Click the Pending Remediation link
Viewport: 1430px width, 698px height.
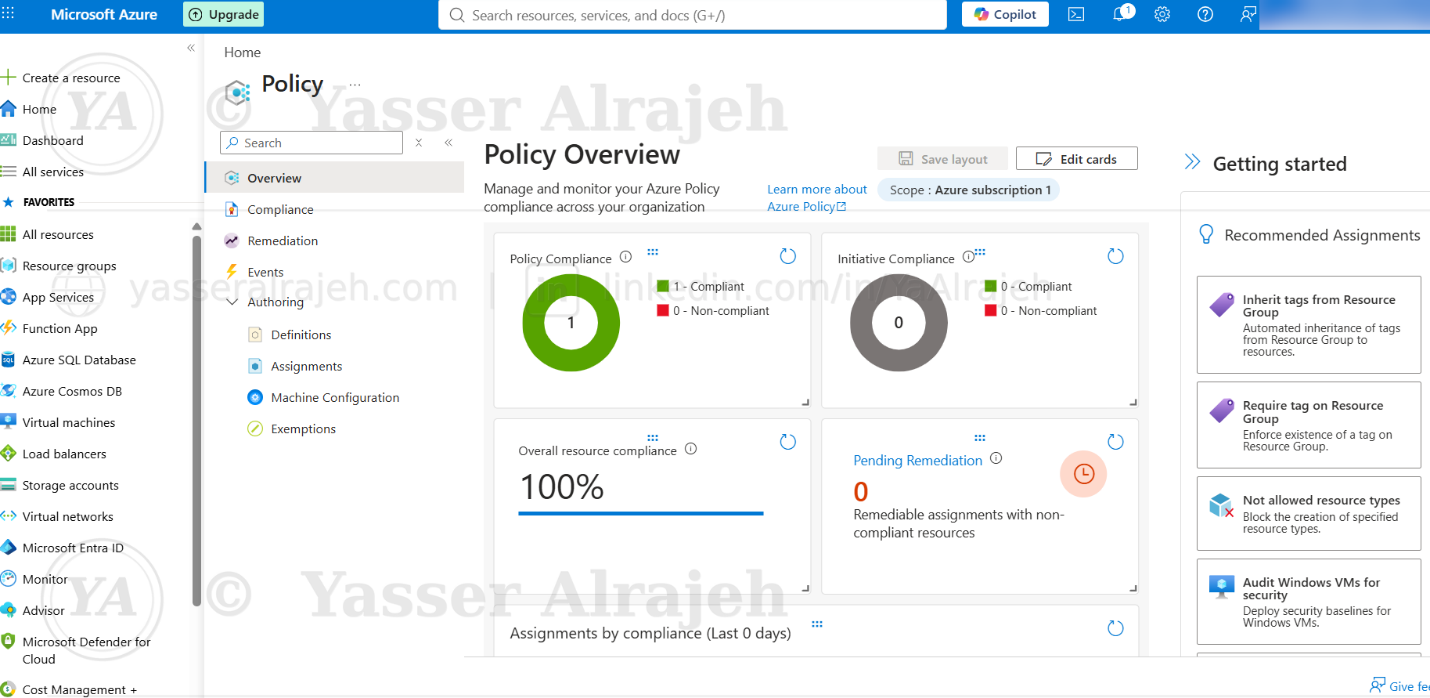click(918, 460)
